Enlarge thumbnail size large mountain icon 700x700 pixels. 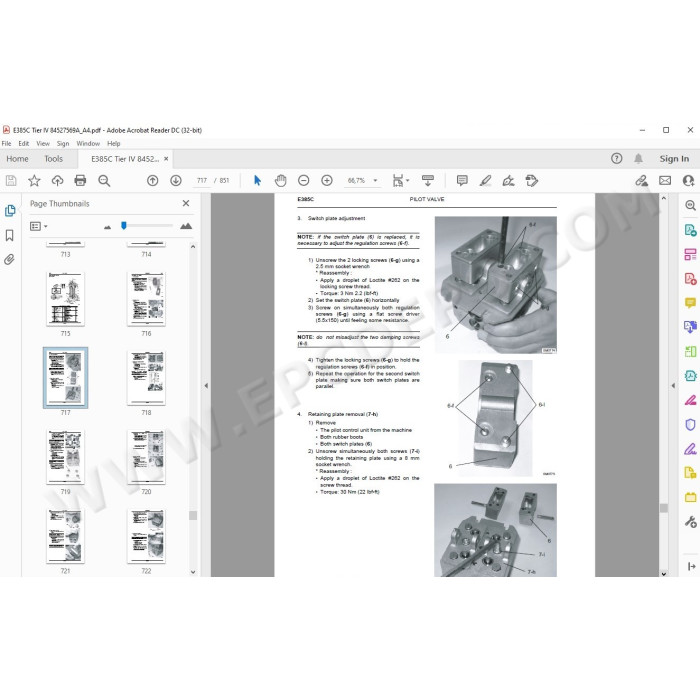(x=186, y=226)
